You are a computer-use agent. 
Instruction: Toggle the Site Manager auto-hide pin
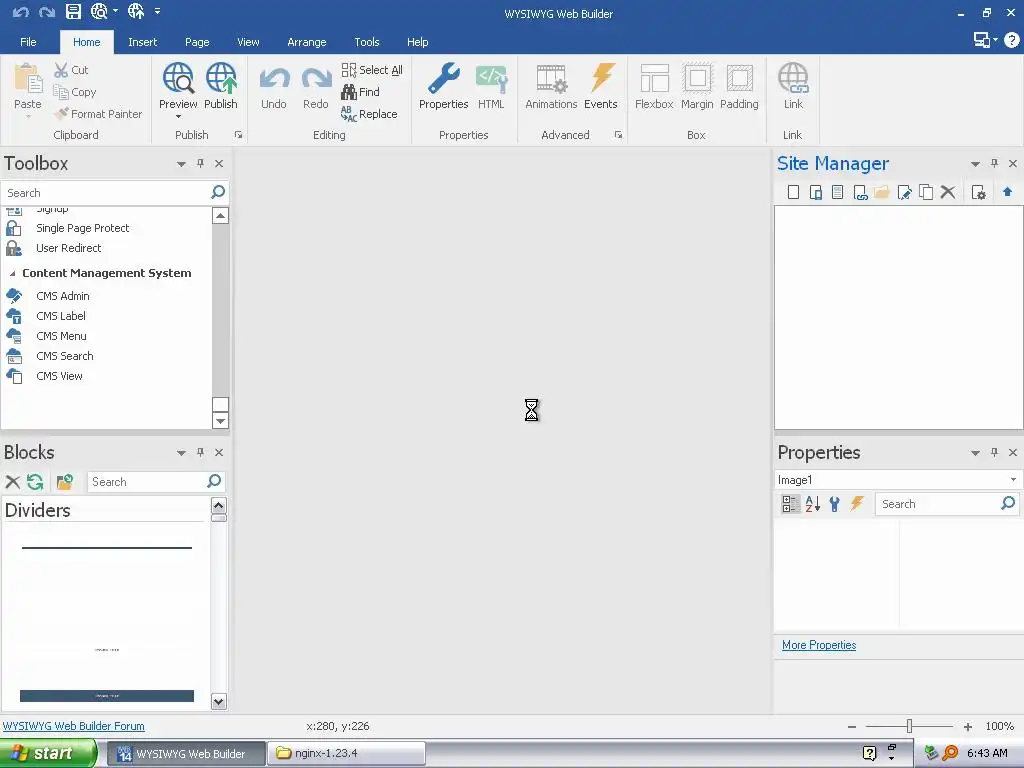pos(995,163)
